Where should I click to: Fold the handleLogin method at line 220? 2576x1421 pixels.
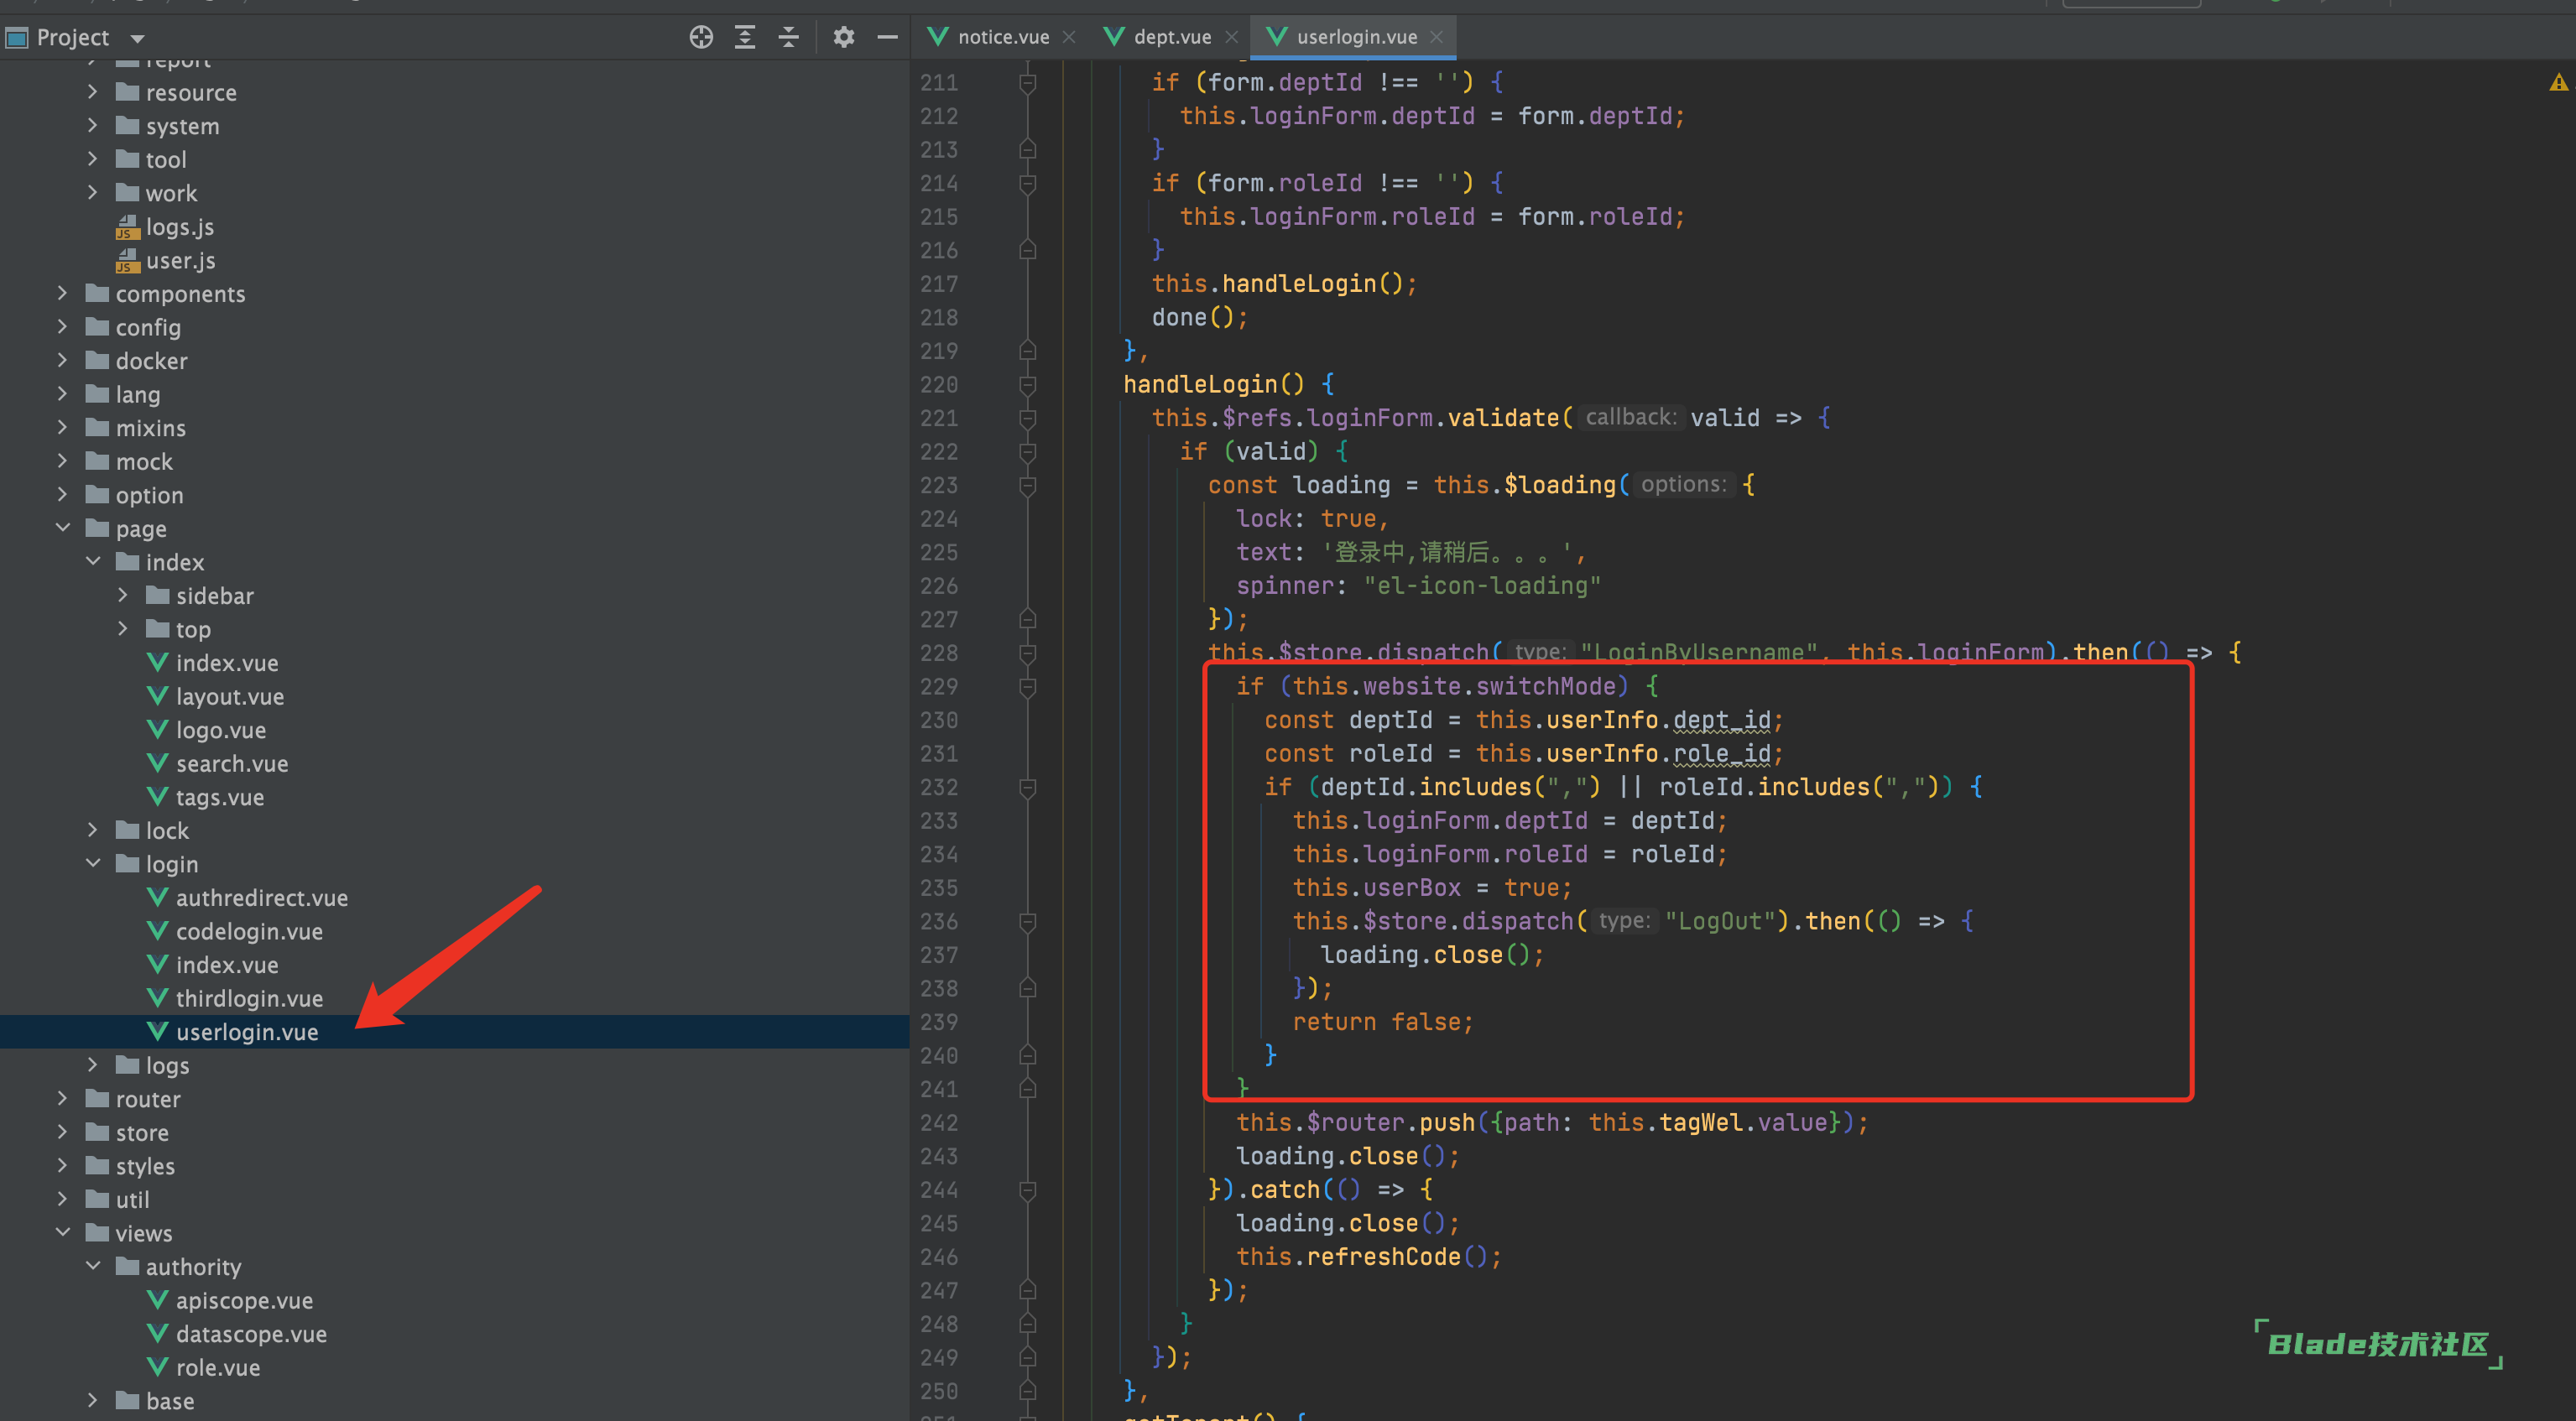pyautogui.click(x=1027, y=385)
